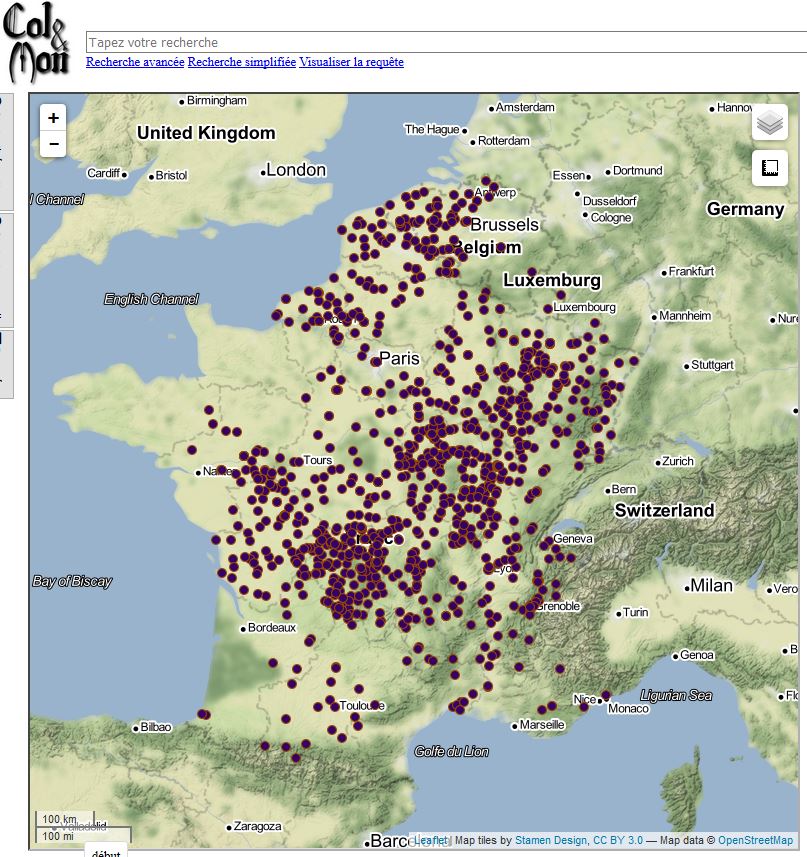
Task: Select the marker beside Nice
Action: point(605,696)
